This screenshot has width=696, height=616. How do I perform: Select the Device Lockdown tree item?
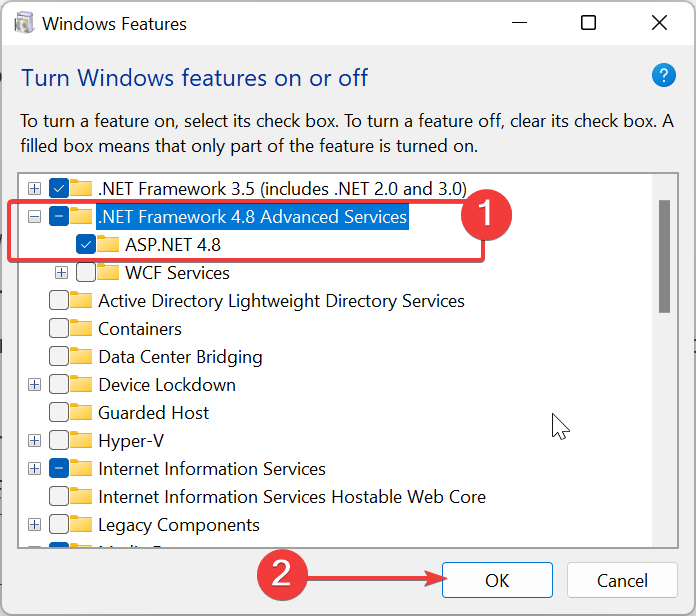166,385
